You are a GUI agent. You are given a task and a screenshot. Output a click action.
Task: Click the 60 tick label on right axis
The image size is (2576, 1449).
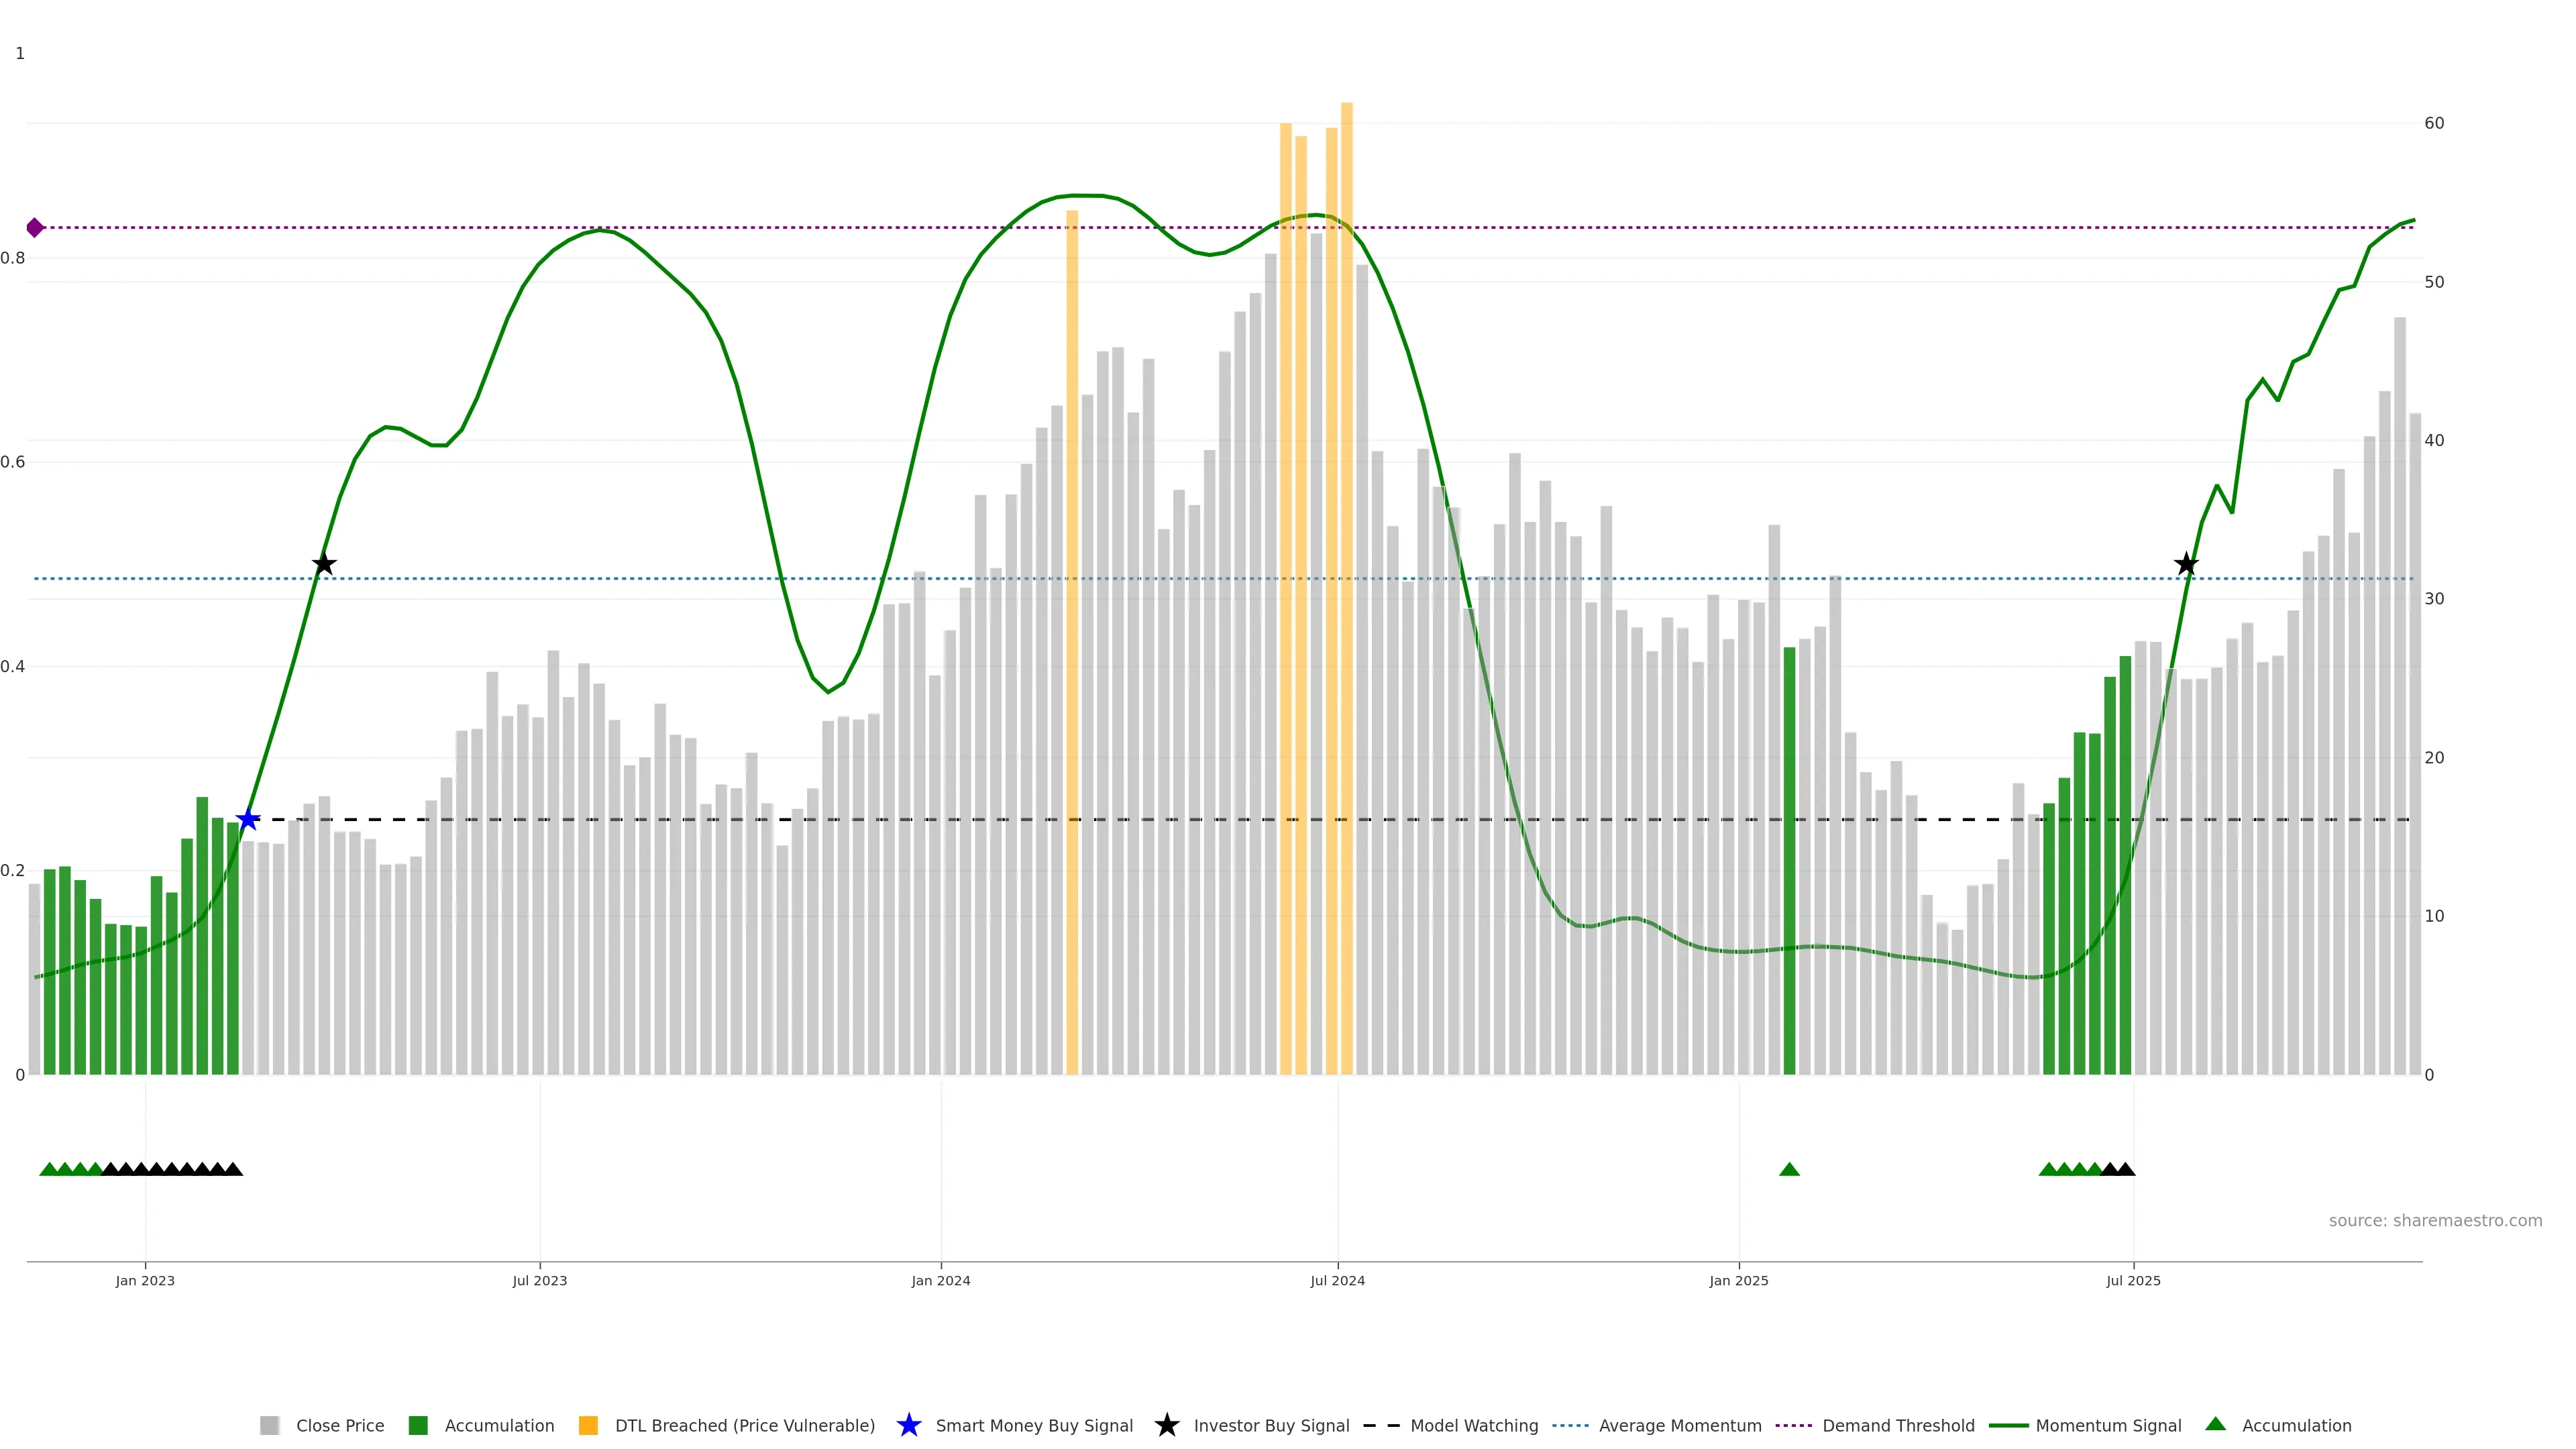pos(2434,123)
